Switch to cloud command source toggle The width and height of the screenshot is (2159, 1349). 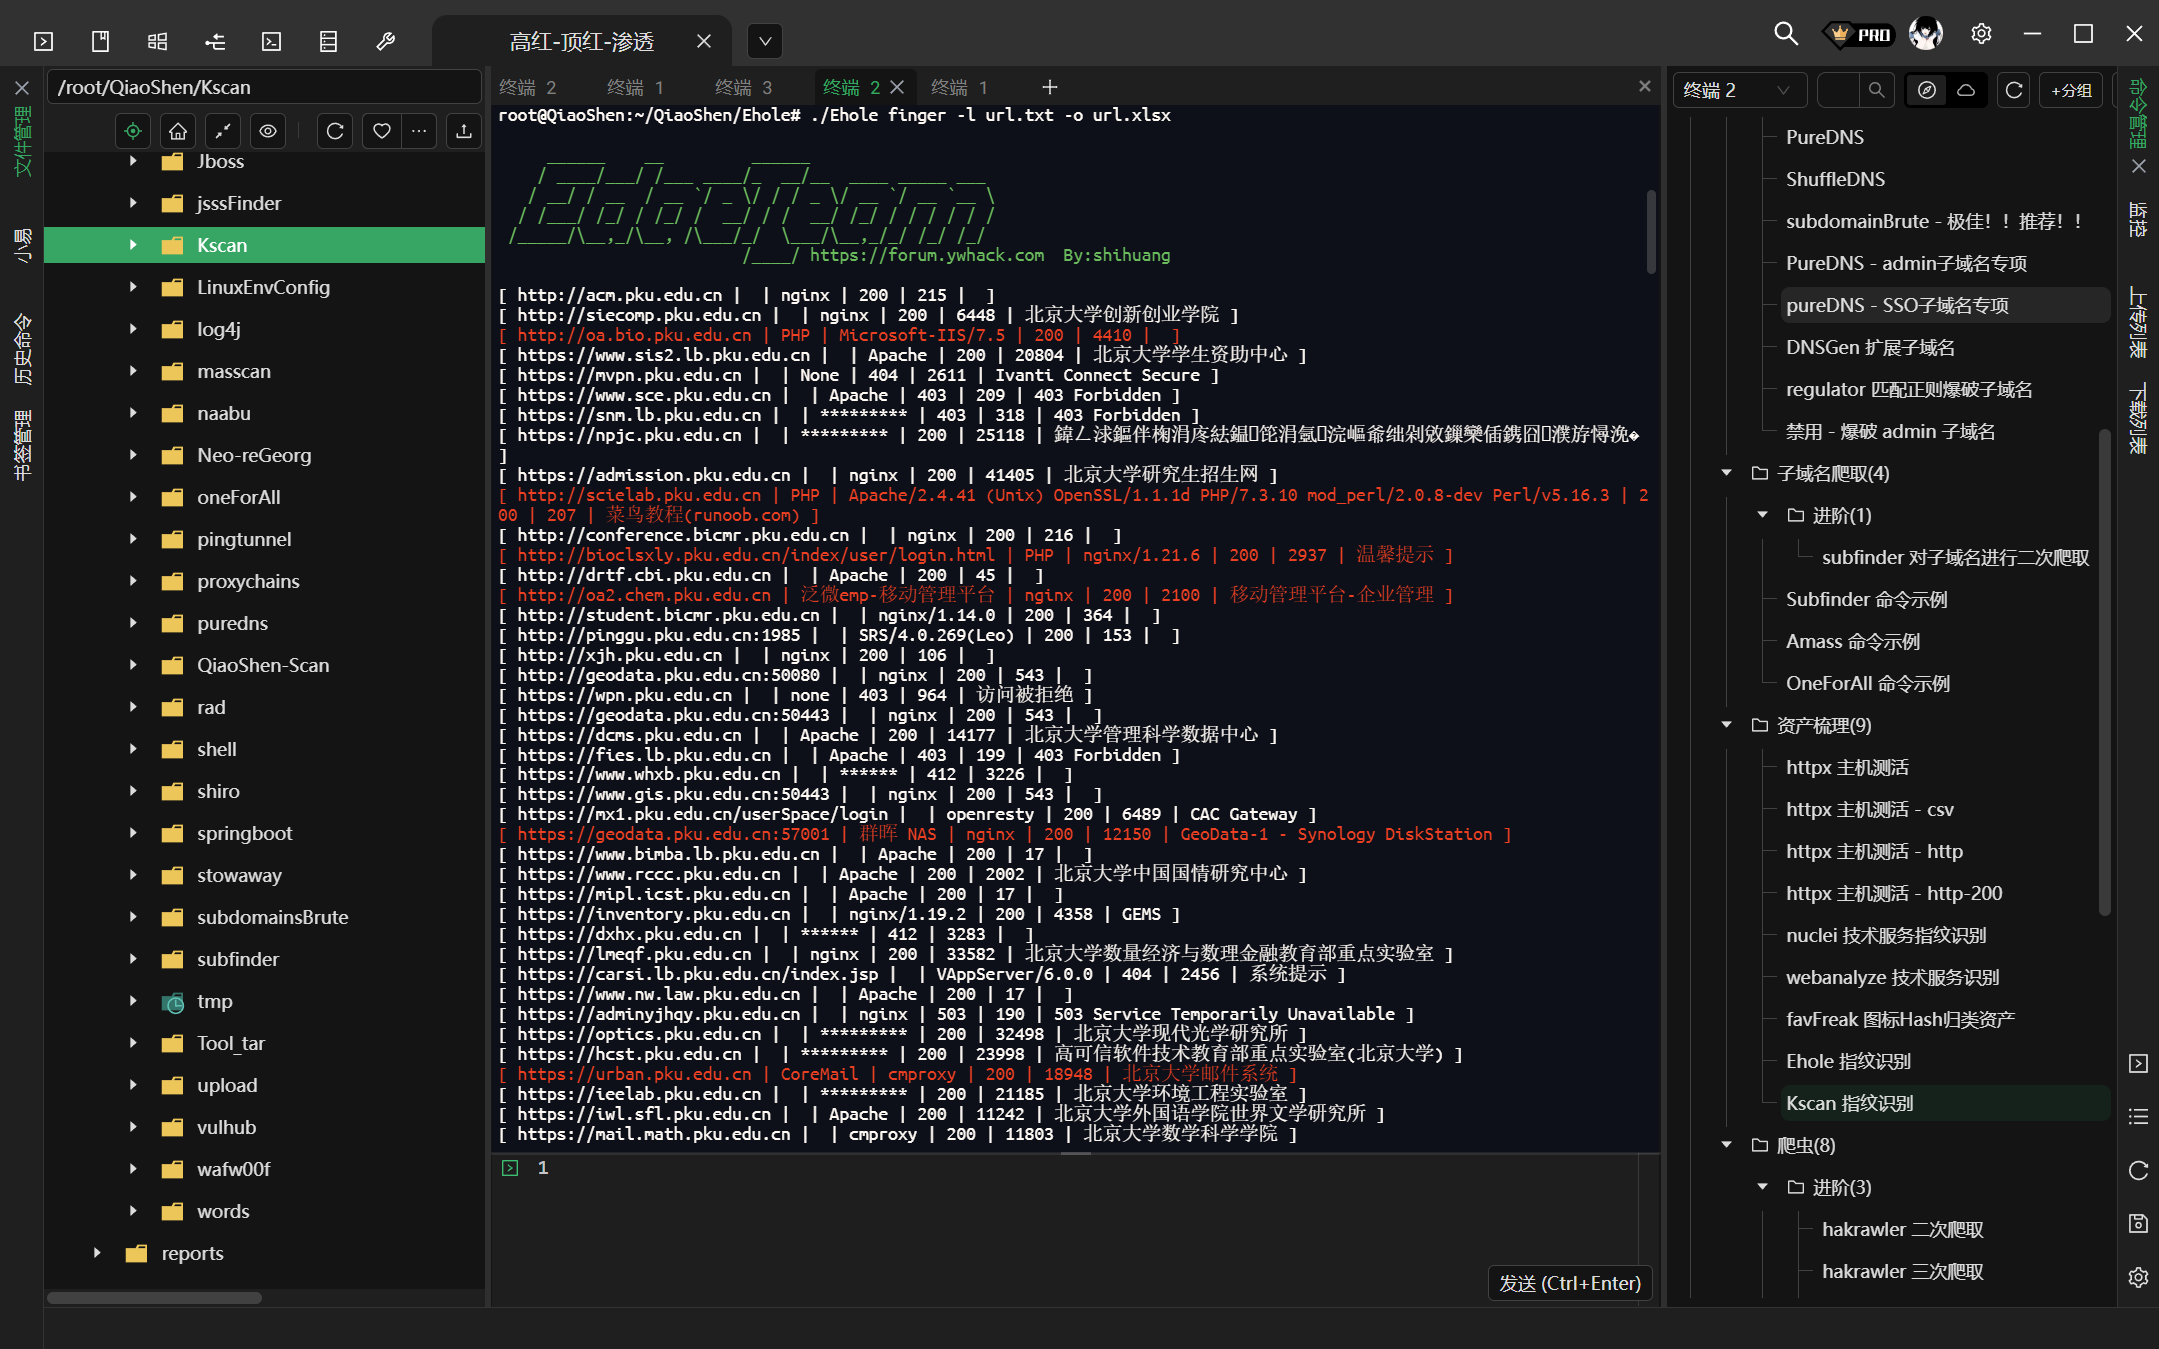pos(1966,90)
